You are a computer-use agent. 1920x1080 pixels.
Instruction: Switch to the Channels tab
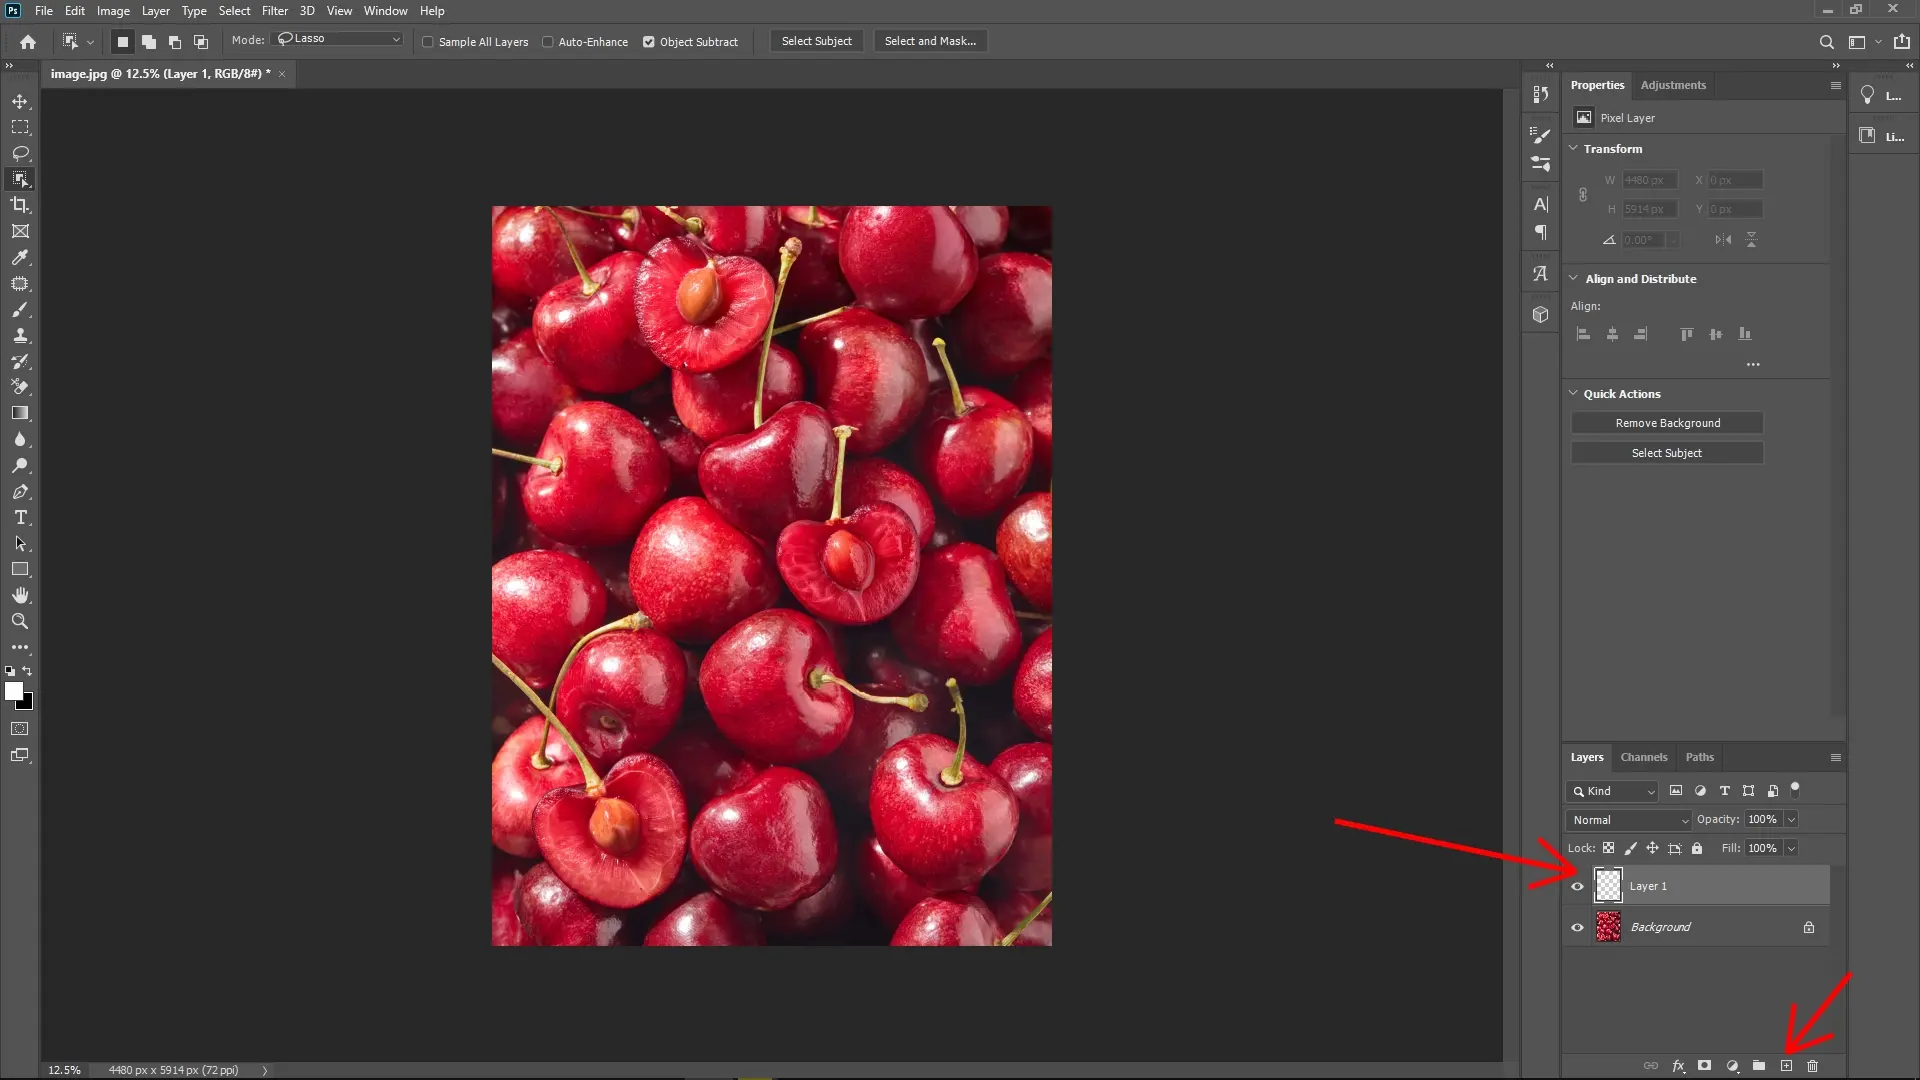[1643, 757]
